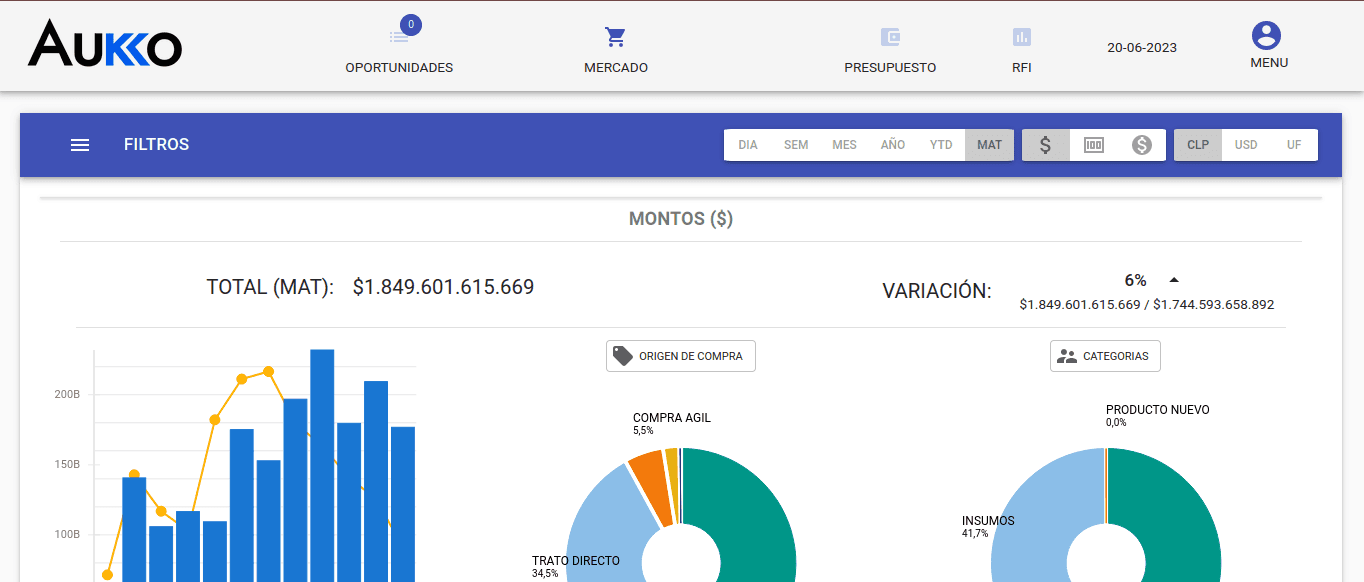Click the Origen de Compra button
This screenshot has width=1364, height=582.
click(681, 356)
